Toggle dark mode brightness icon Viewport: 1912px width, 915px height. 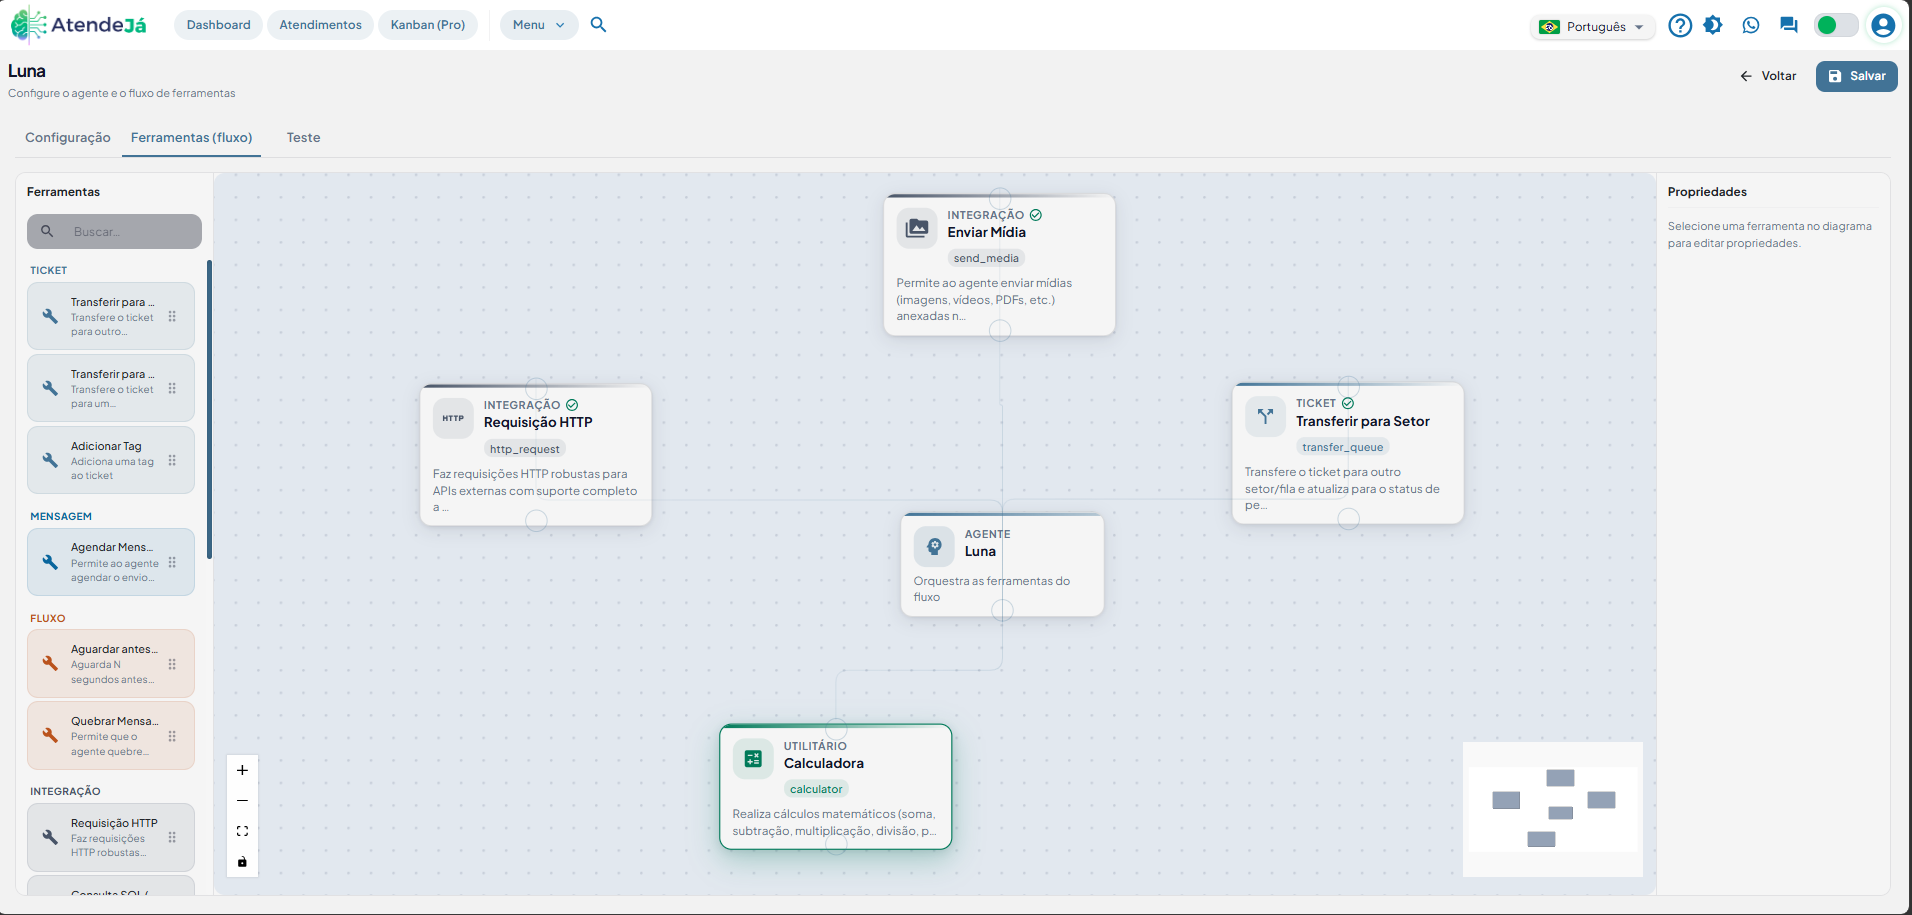tap(1713, 25)
